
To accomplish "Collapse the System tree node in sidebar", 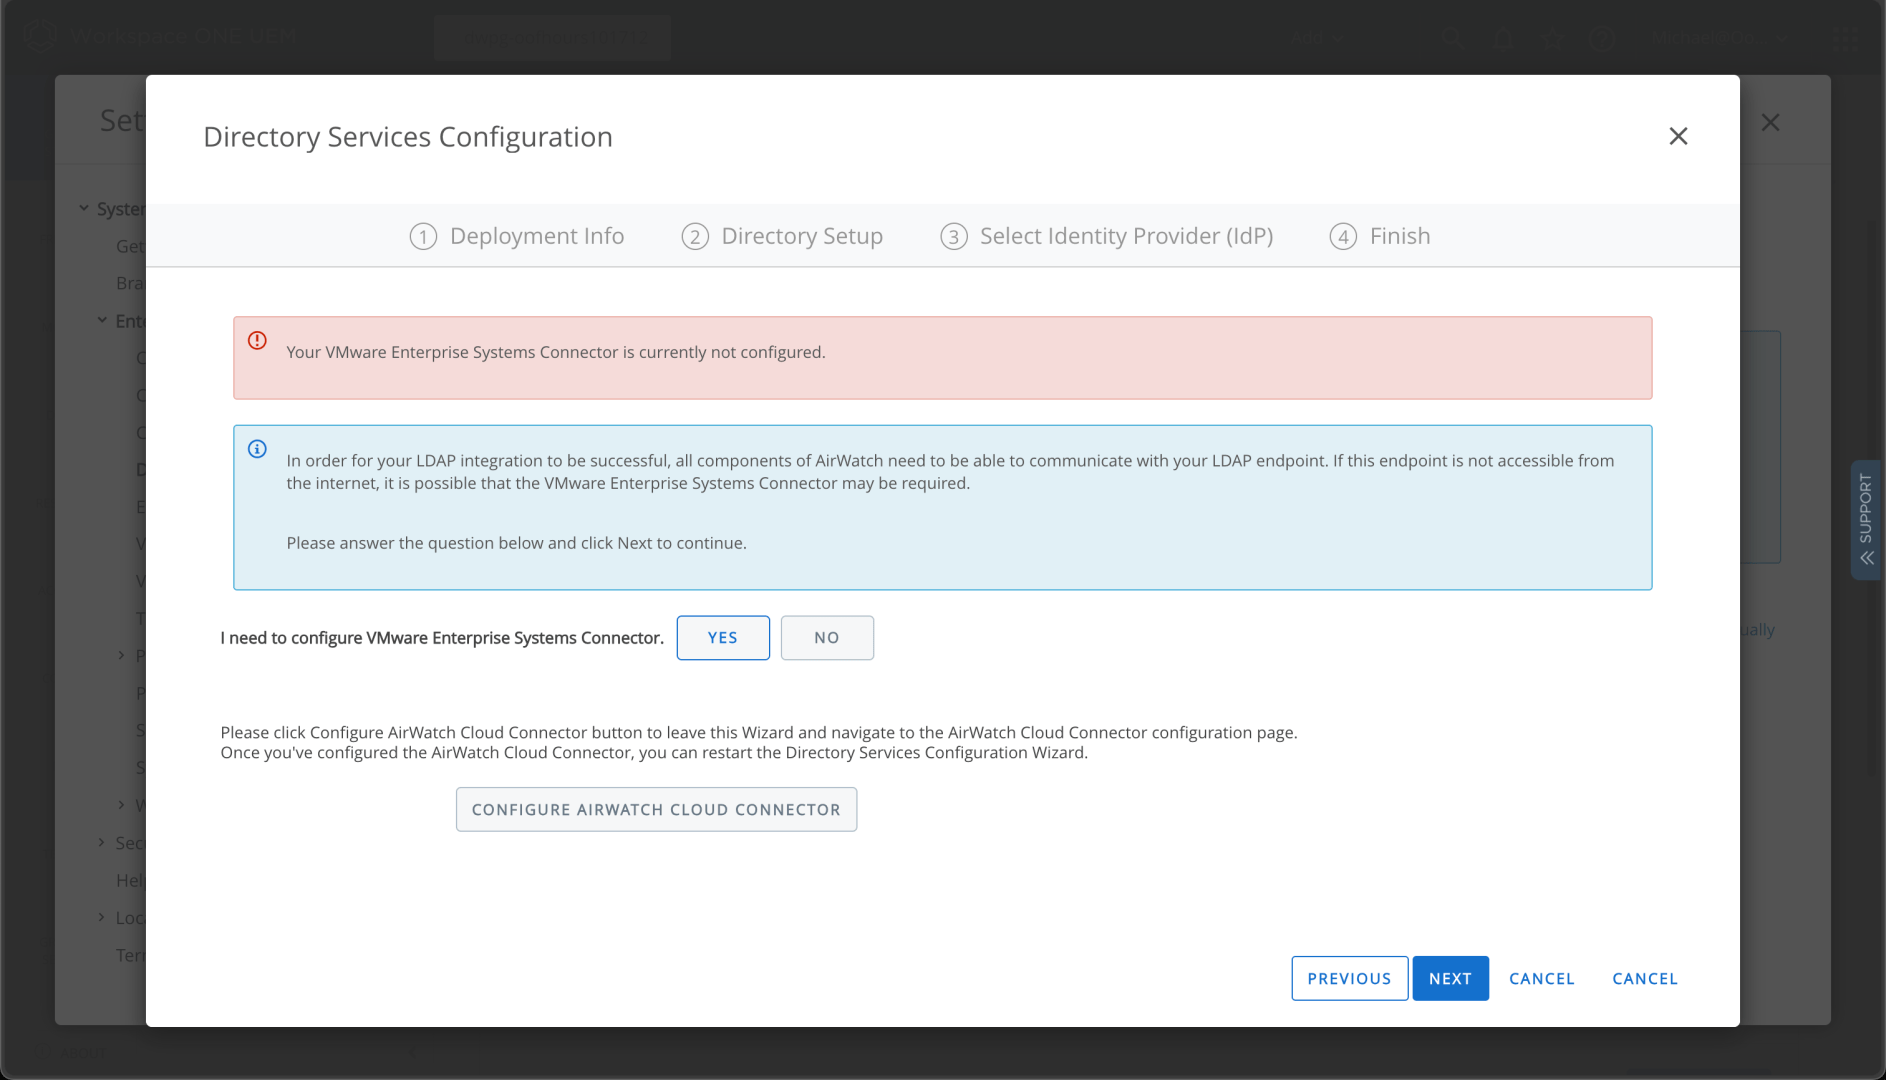I will click(84, 208).
